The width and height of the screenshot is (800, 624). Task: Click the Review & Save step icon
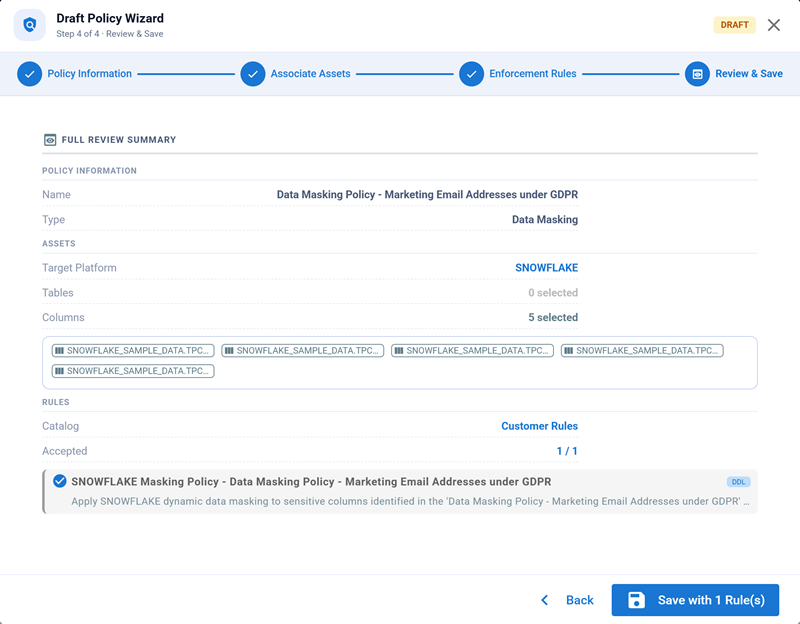coord(697,74)
